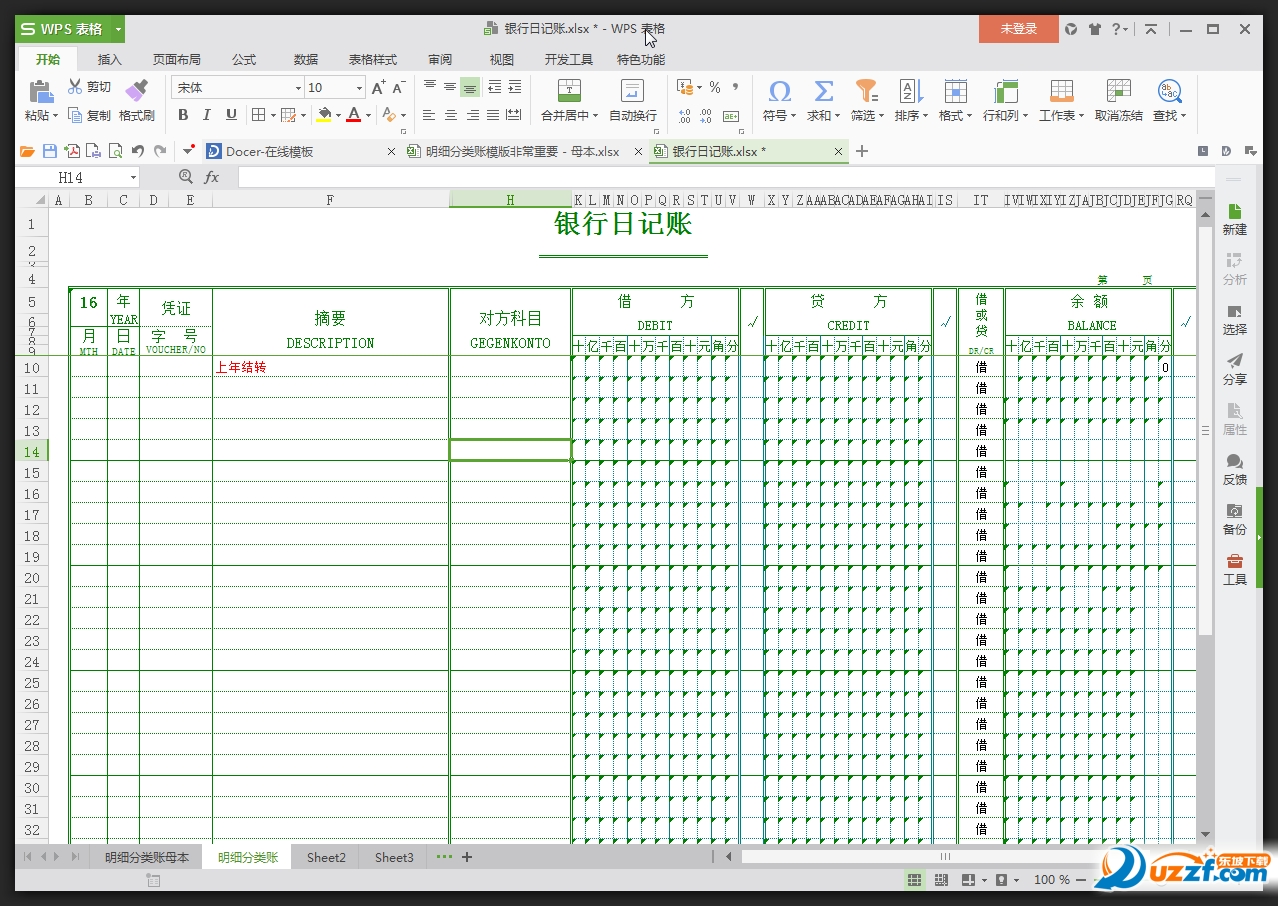Screen dimensions: 1278x906
Task: Insert symbol via Omega icon
Action: coord(779,92)
